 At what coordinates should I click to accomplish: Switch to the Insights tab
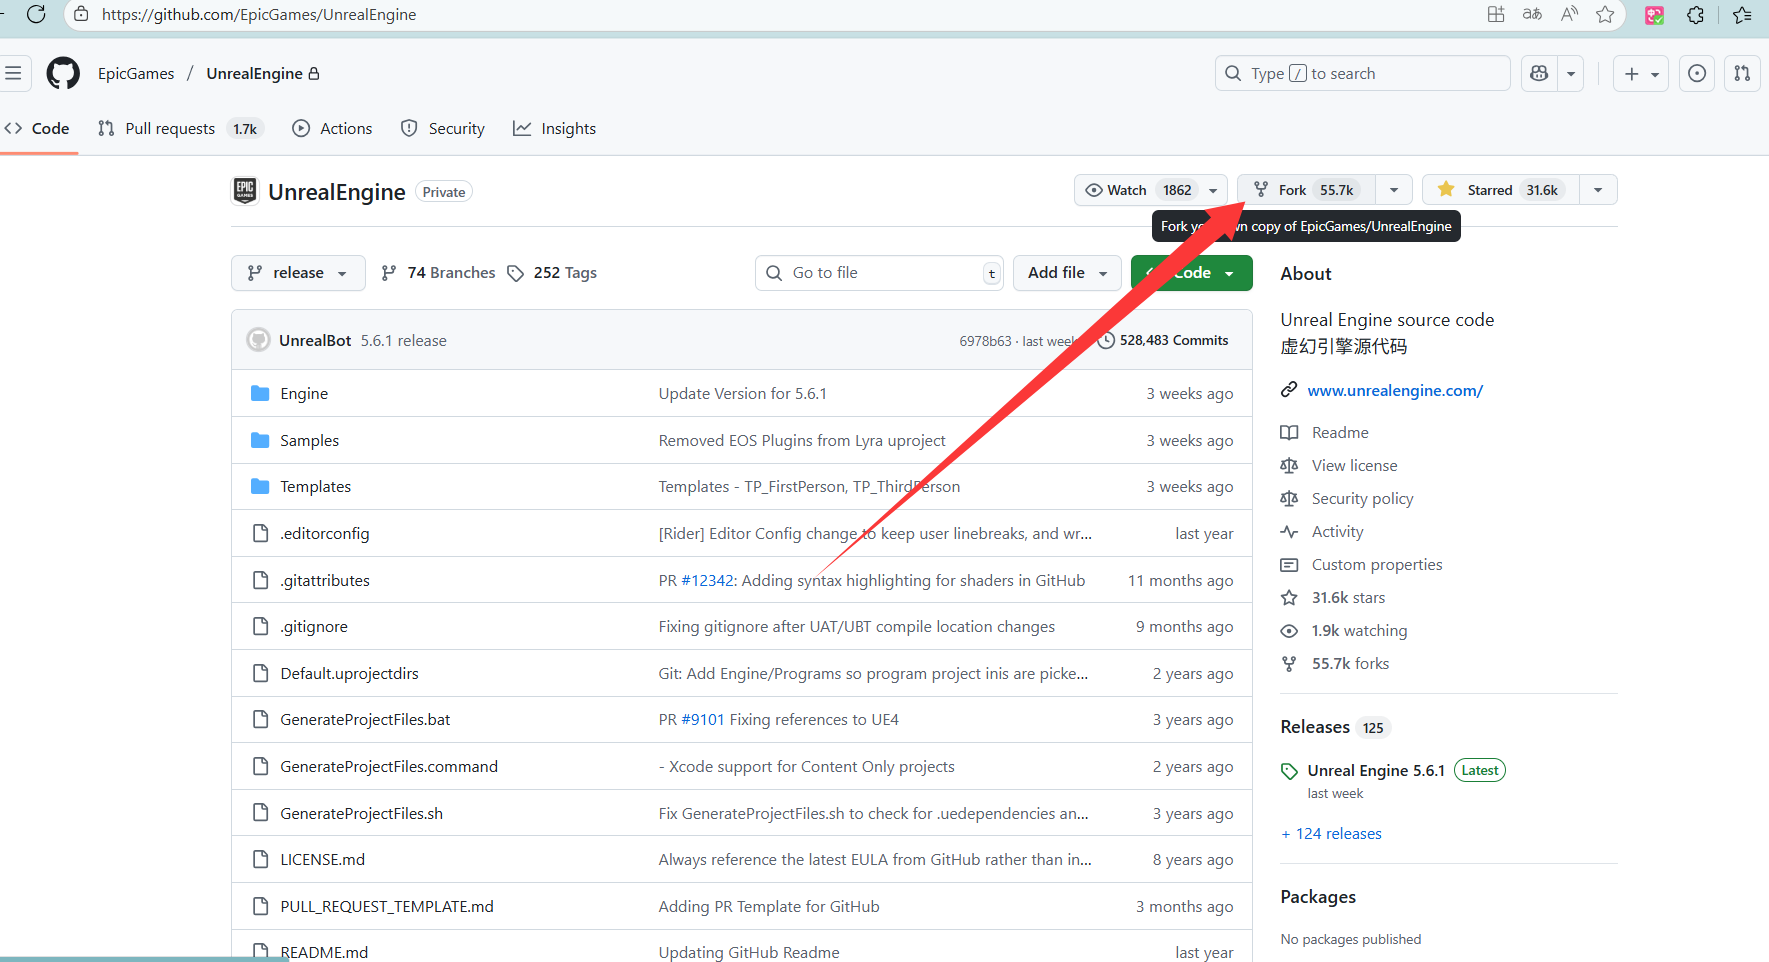click(x=555, y=129)
